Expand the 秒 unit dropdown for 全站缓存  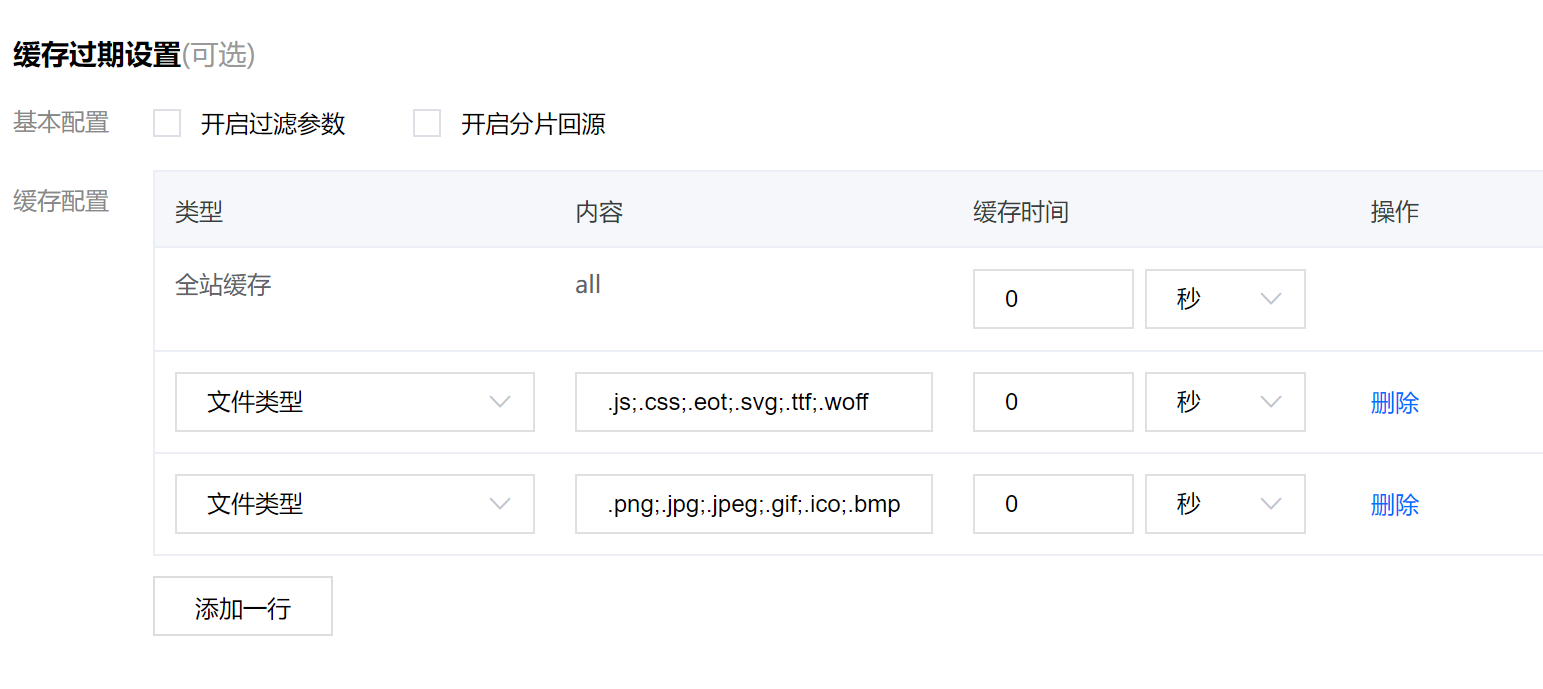(x=1225, y=298)
